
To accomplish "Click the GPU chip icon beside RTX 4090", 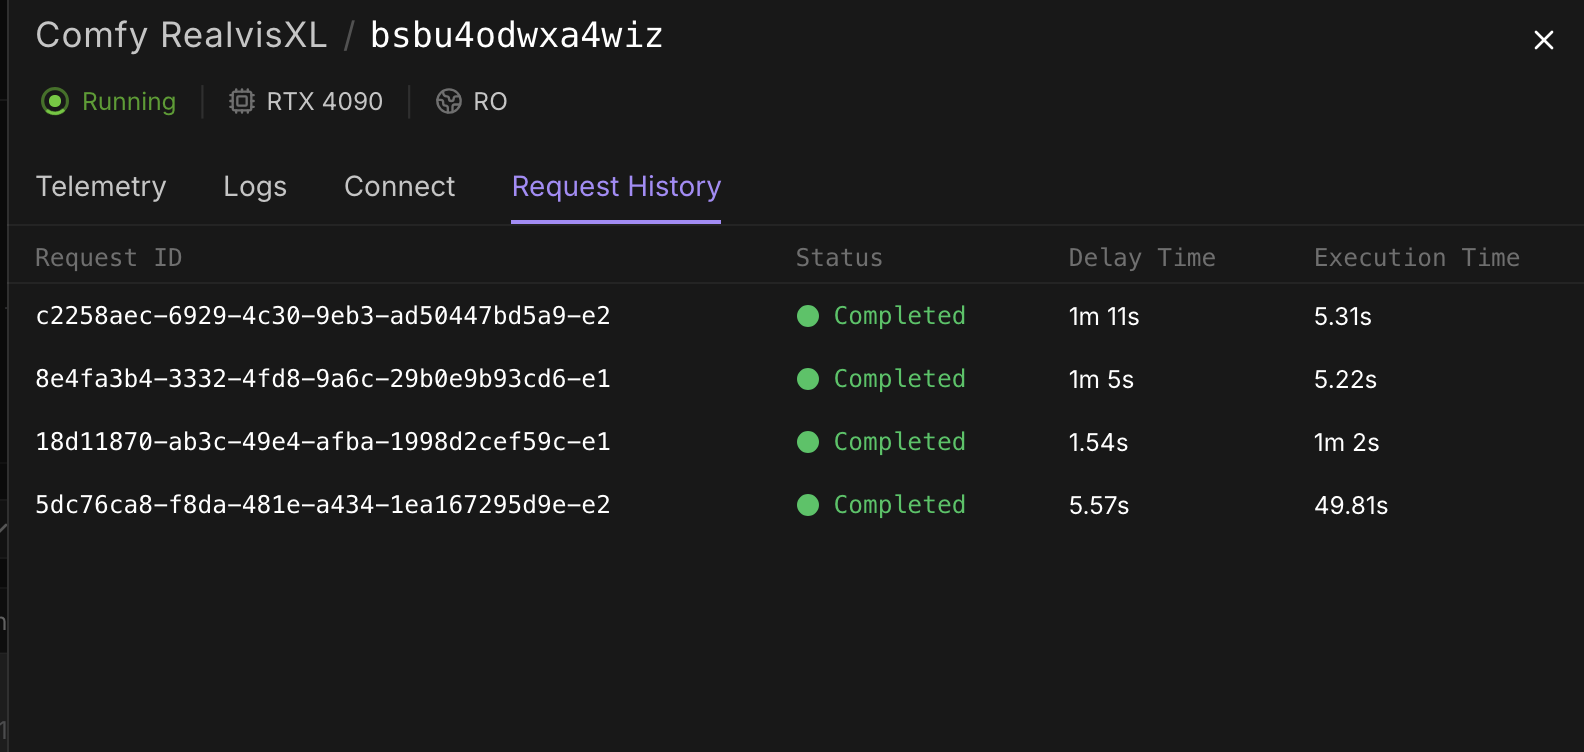I will 241,101.
